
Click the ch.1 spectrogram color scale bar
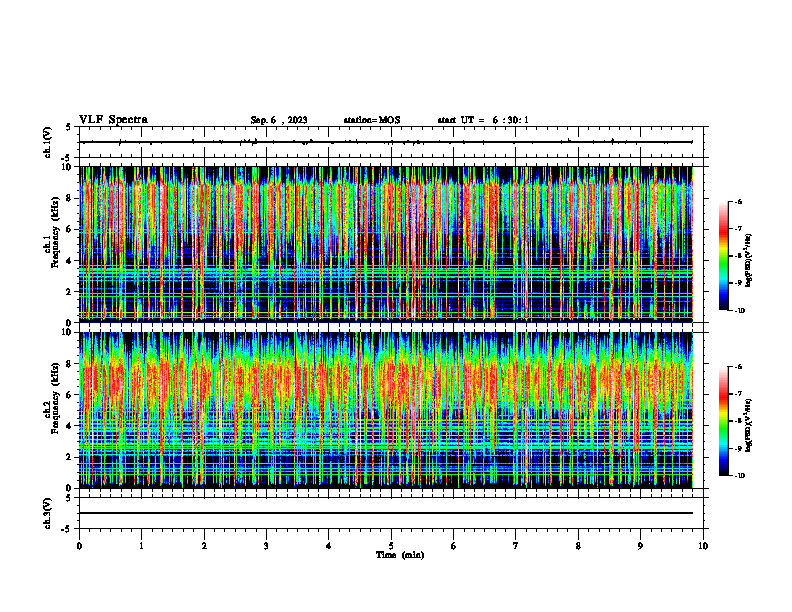pos(724,256)
